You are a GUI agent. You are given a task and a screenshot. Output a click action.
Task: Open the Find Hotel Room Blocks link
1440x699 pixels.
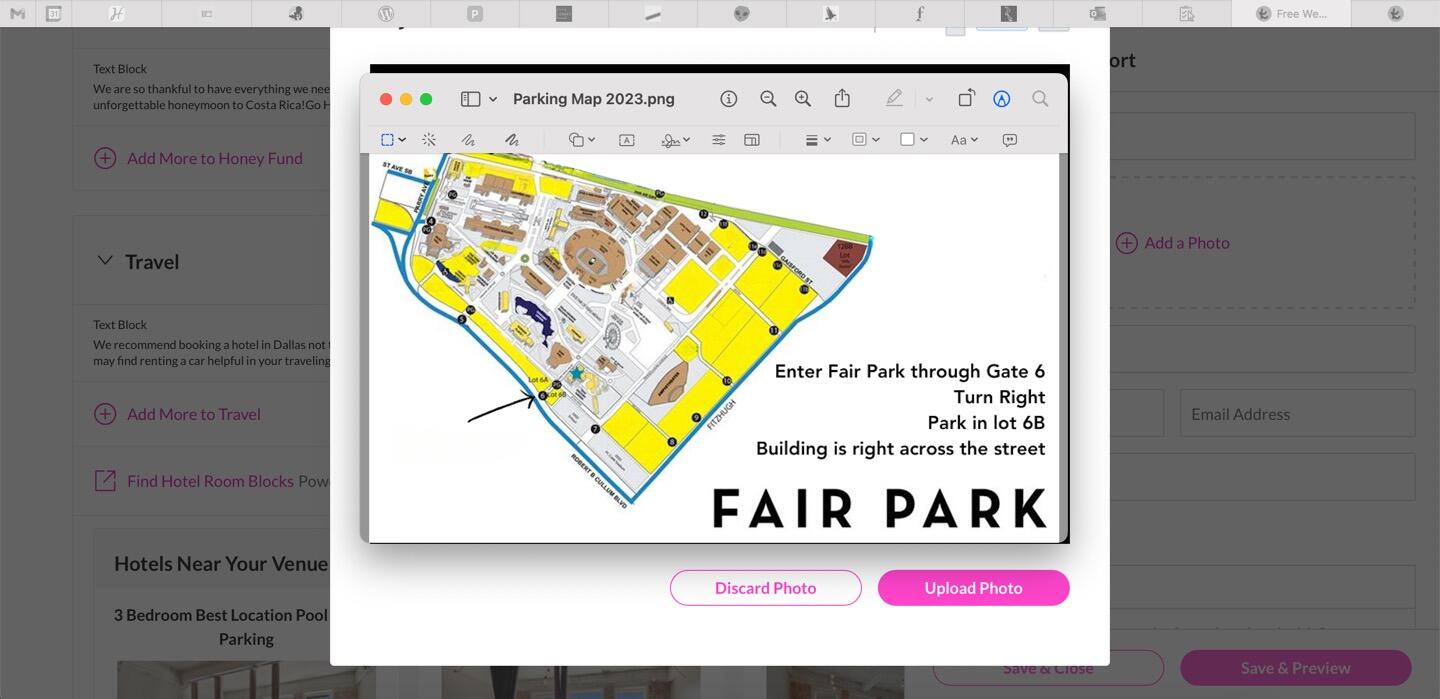pyautogui.click(x=210, y=481)
